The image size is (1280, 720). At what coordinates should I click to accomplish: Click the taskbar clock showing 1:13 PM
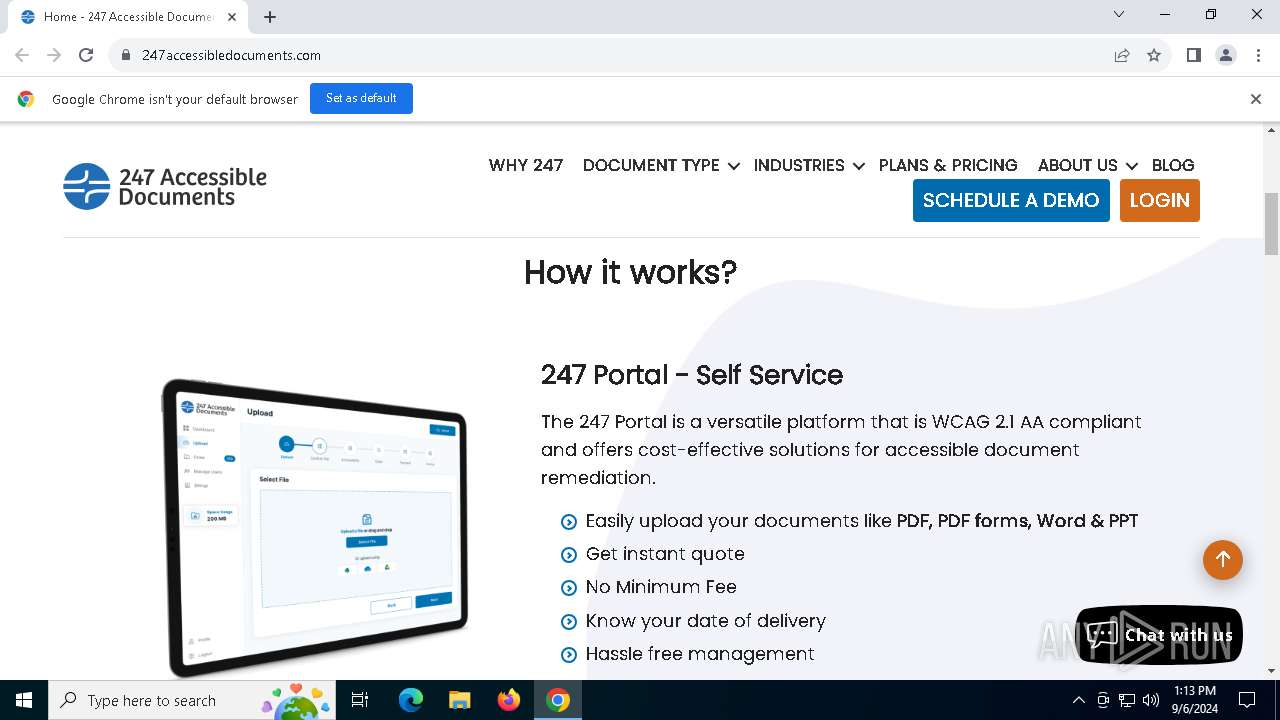tap(1194, 700)
